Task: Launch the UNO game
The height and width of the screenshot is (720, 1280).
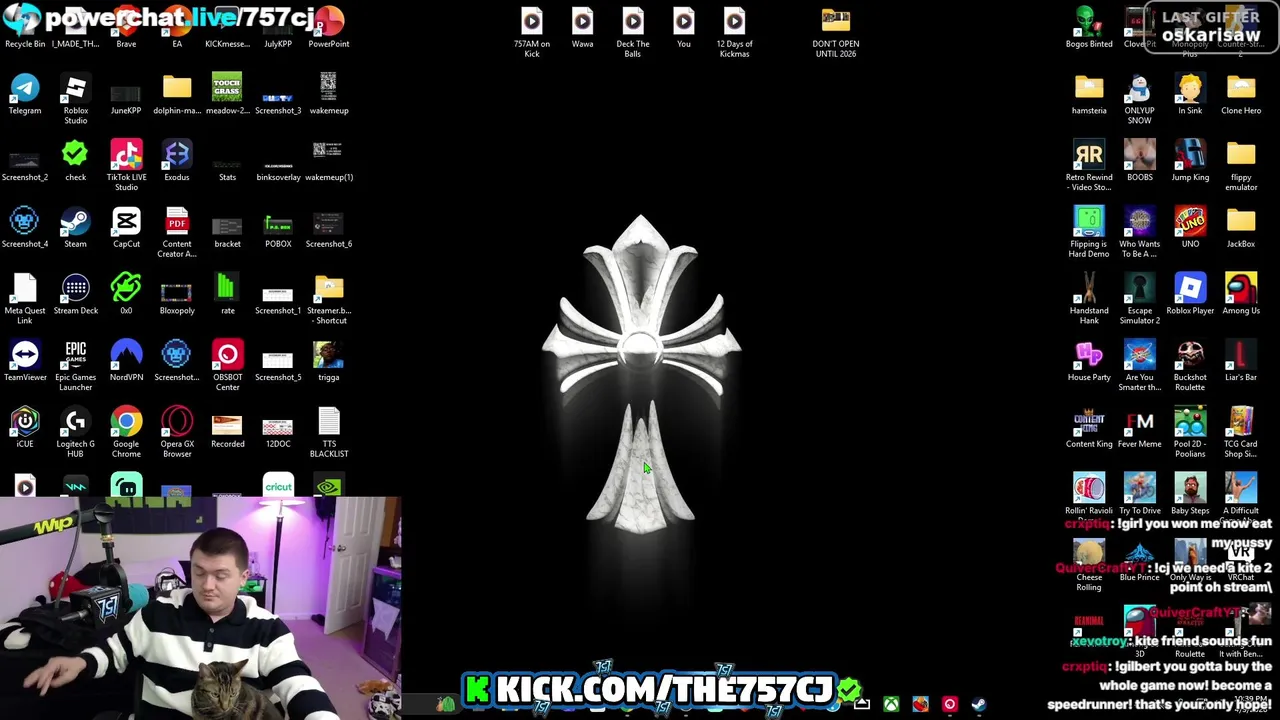Action: pos(1190,227)
